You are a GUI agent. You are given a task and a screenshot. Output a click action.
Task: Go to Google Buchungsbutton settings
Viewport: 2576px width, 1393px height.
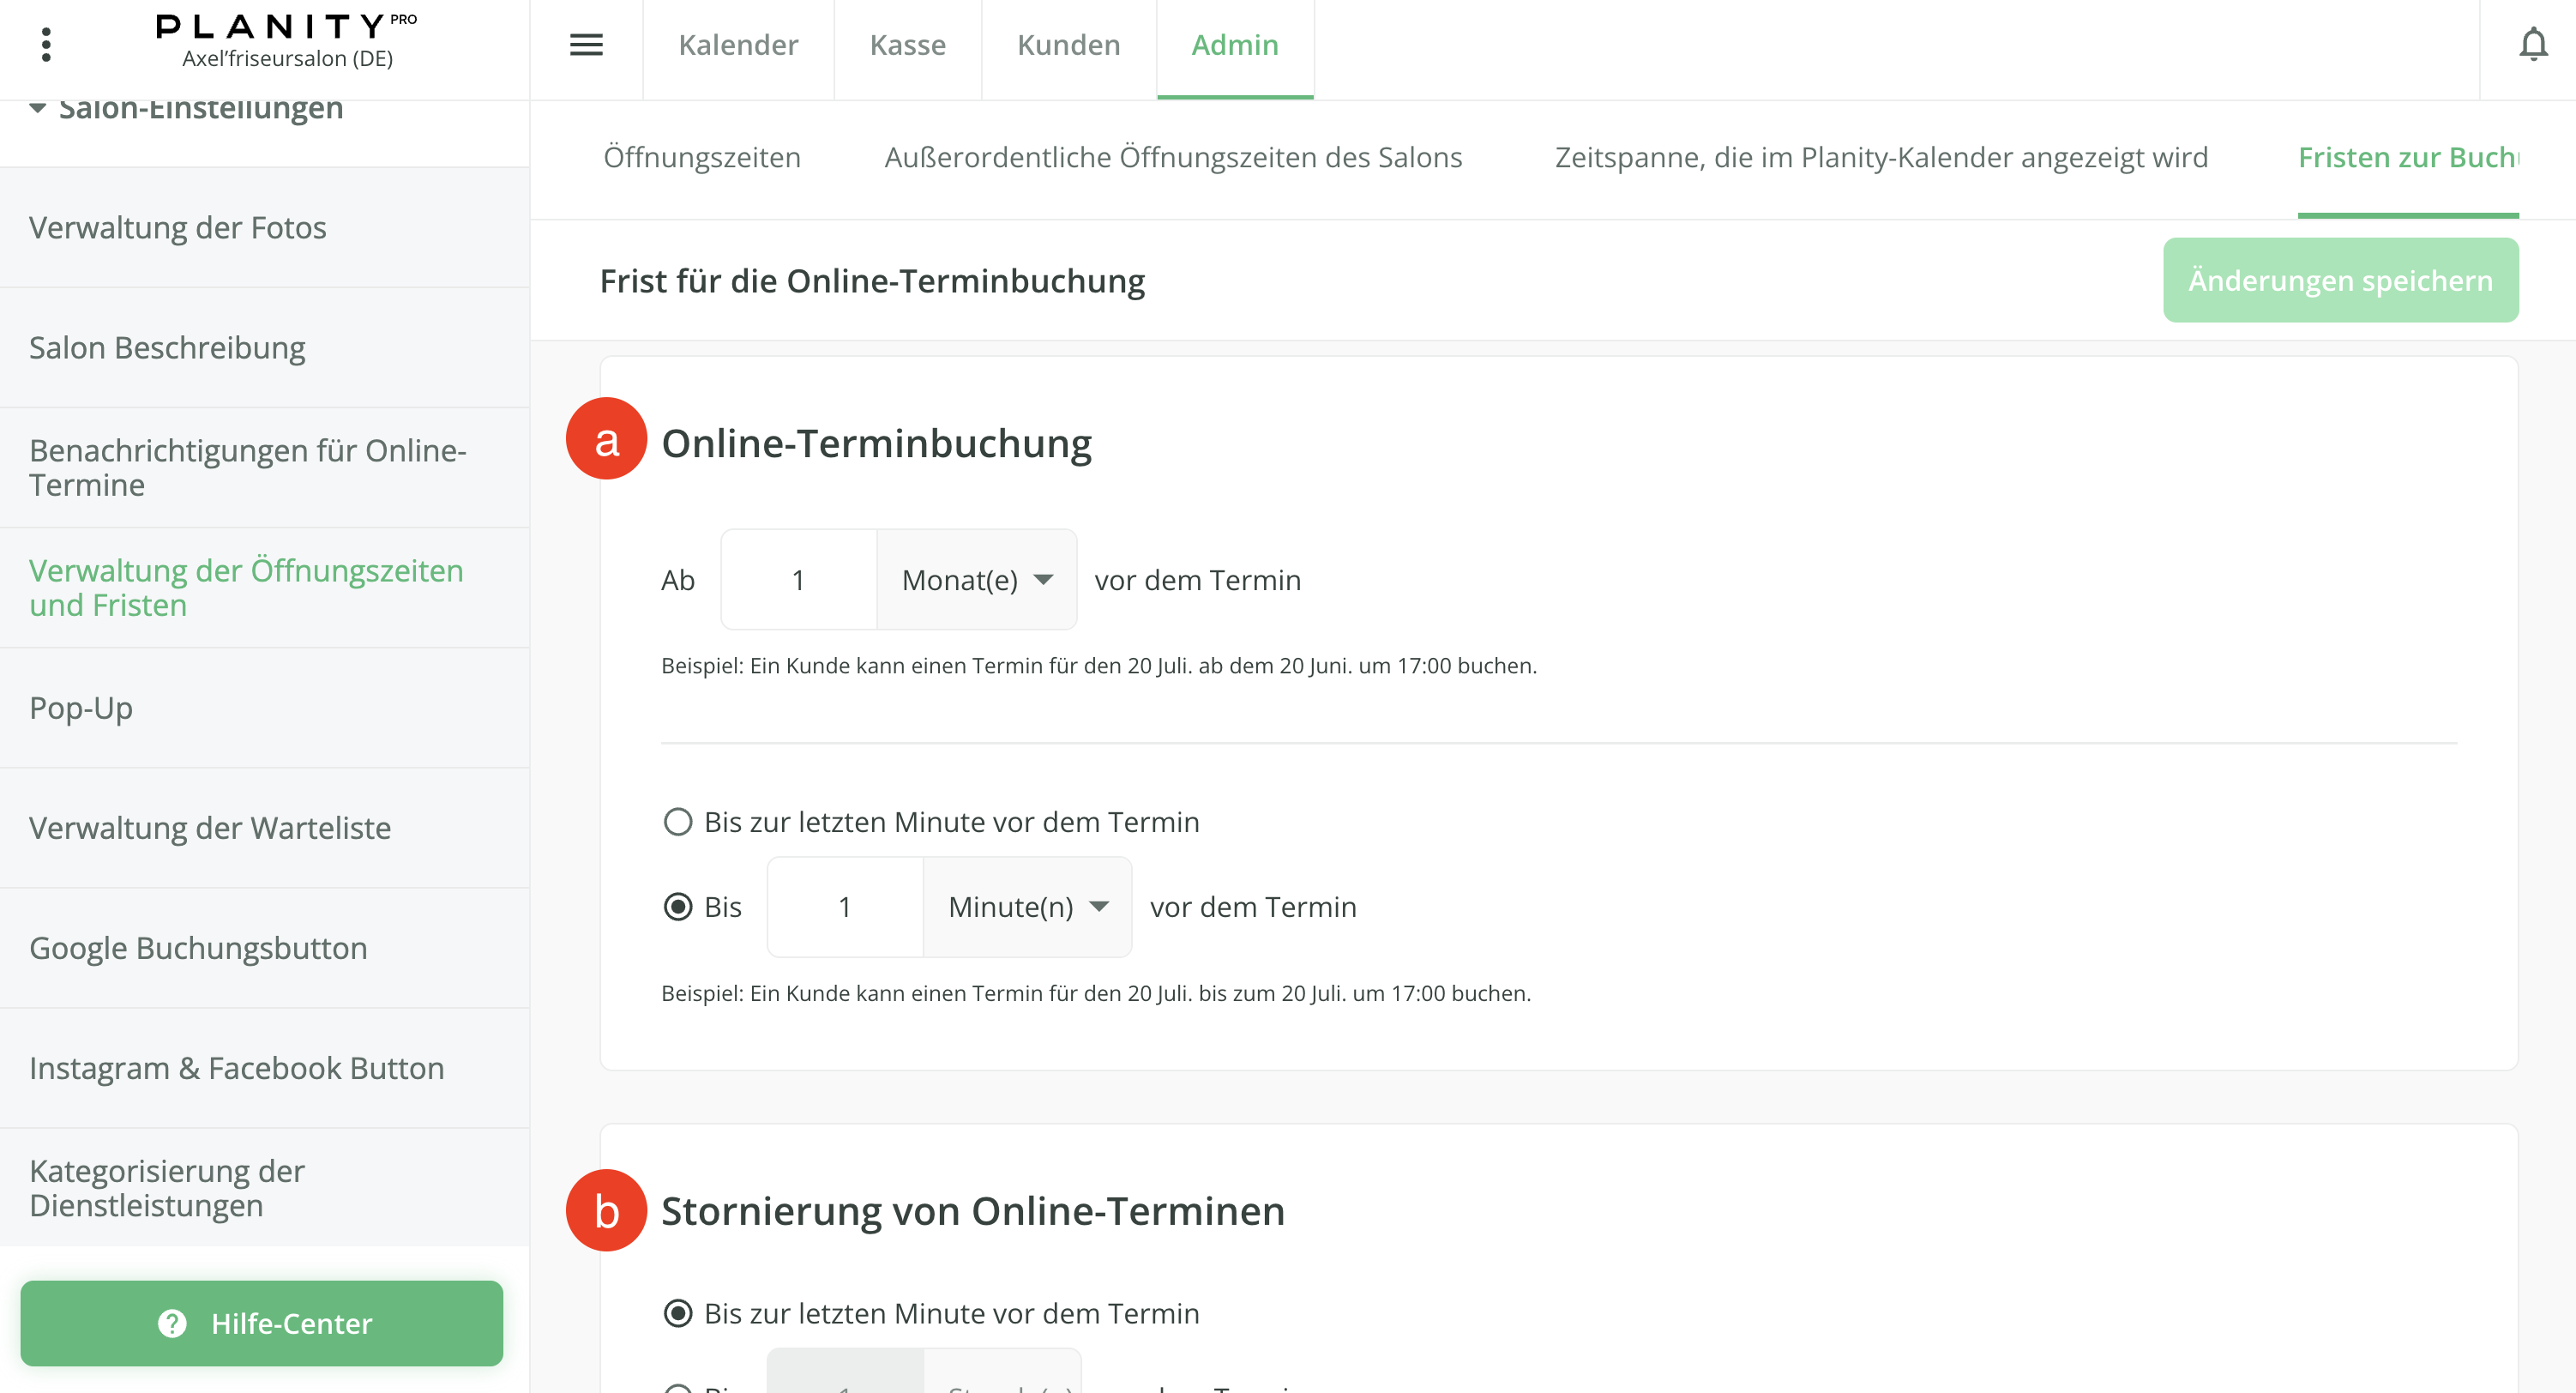198,948
